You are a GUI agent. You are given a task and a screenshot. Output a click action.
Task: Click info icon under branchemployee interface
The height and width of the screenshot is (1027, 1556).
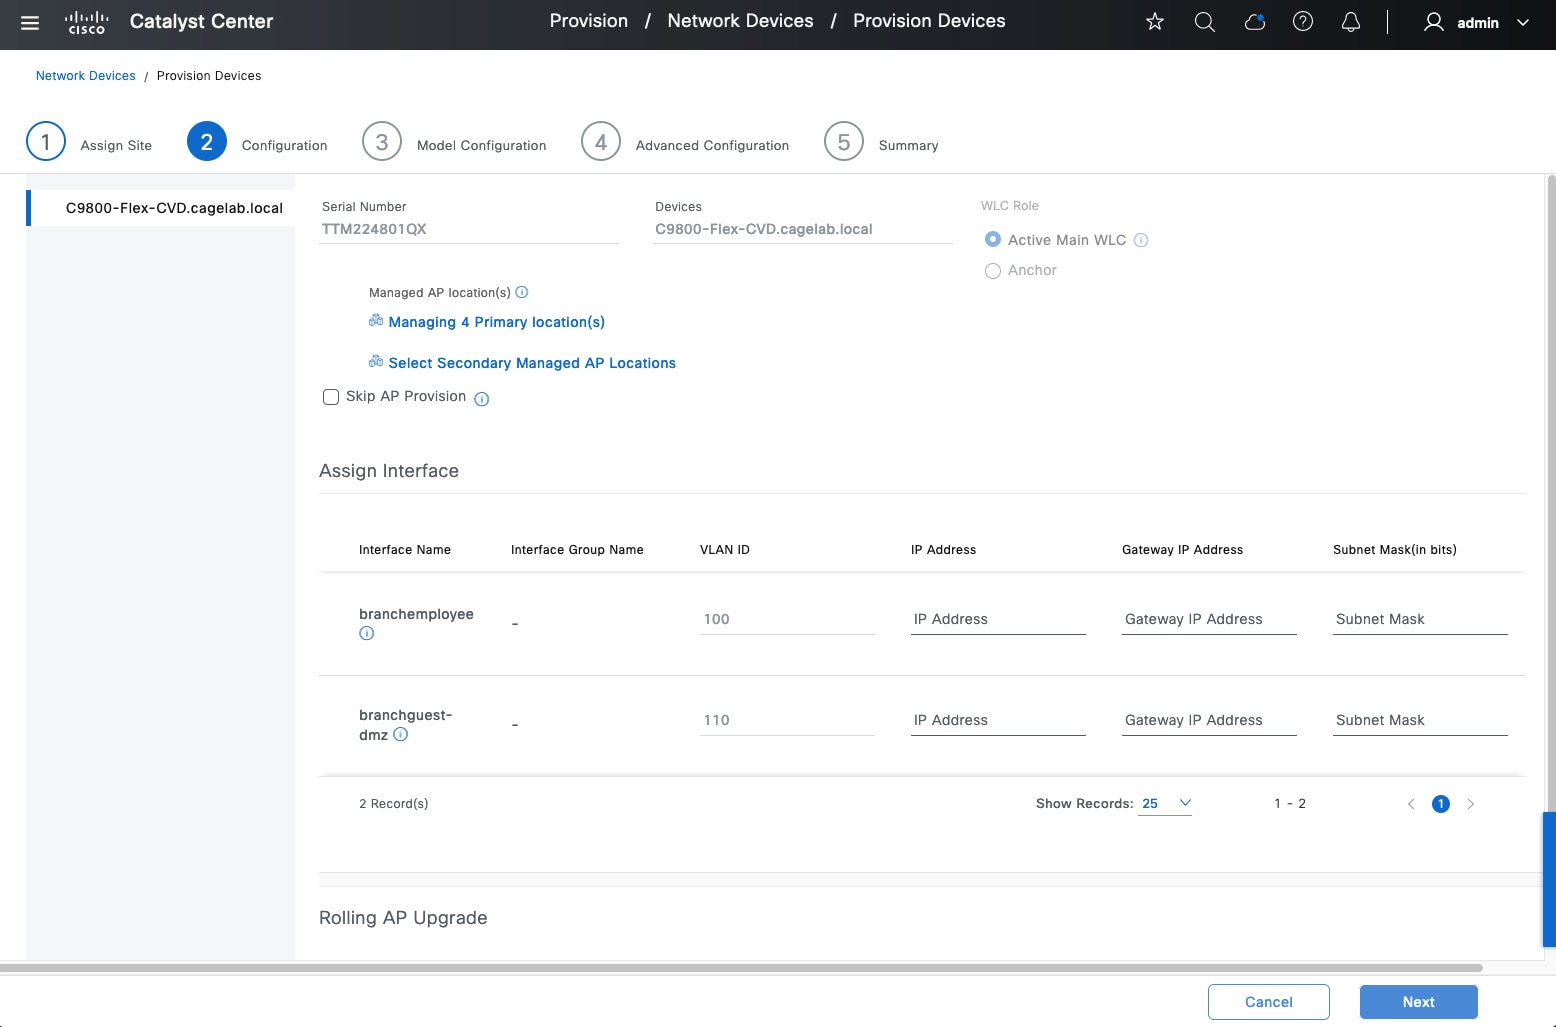367,634
